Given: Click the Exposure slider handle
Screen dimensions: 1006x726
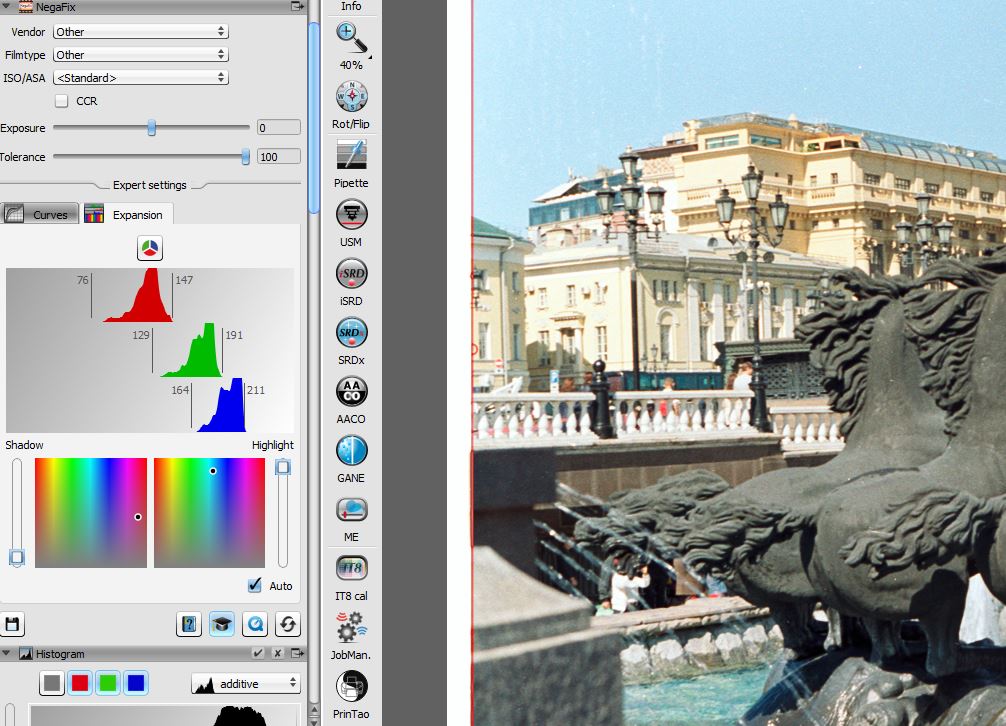Looking at the screenshot, I should click(152, 128).
